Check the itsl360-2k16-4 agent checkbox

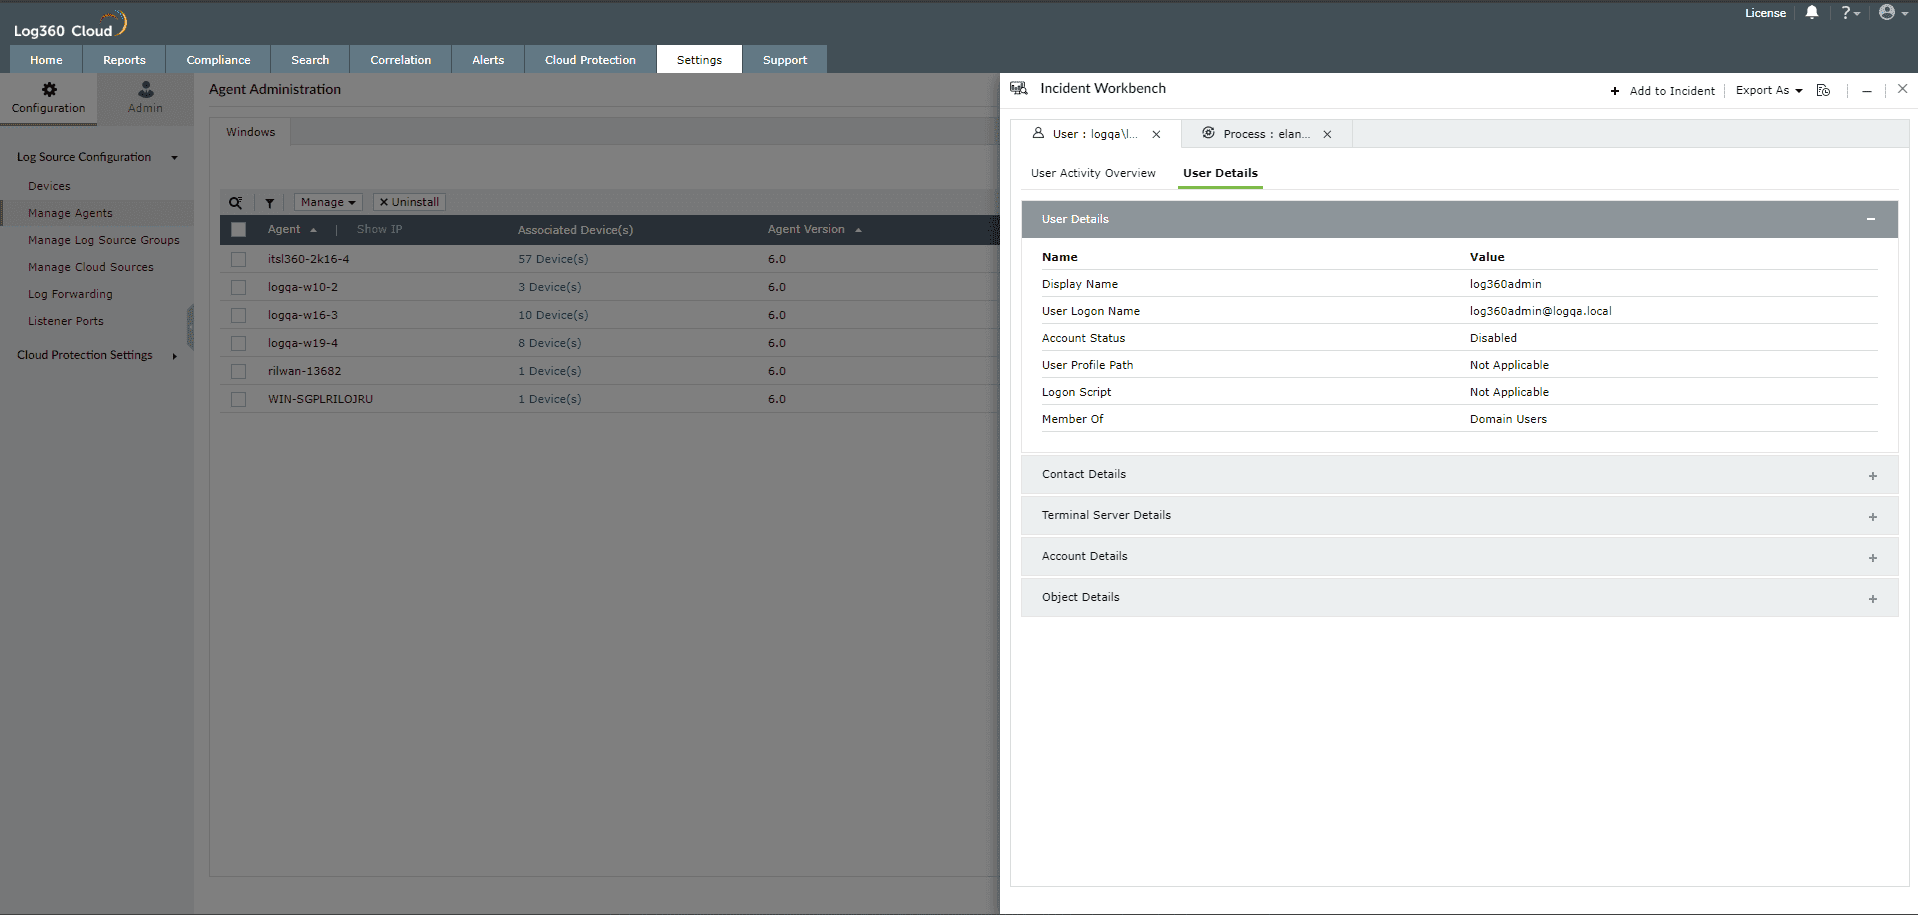click(x=238, y=259)
